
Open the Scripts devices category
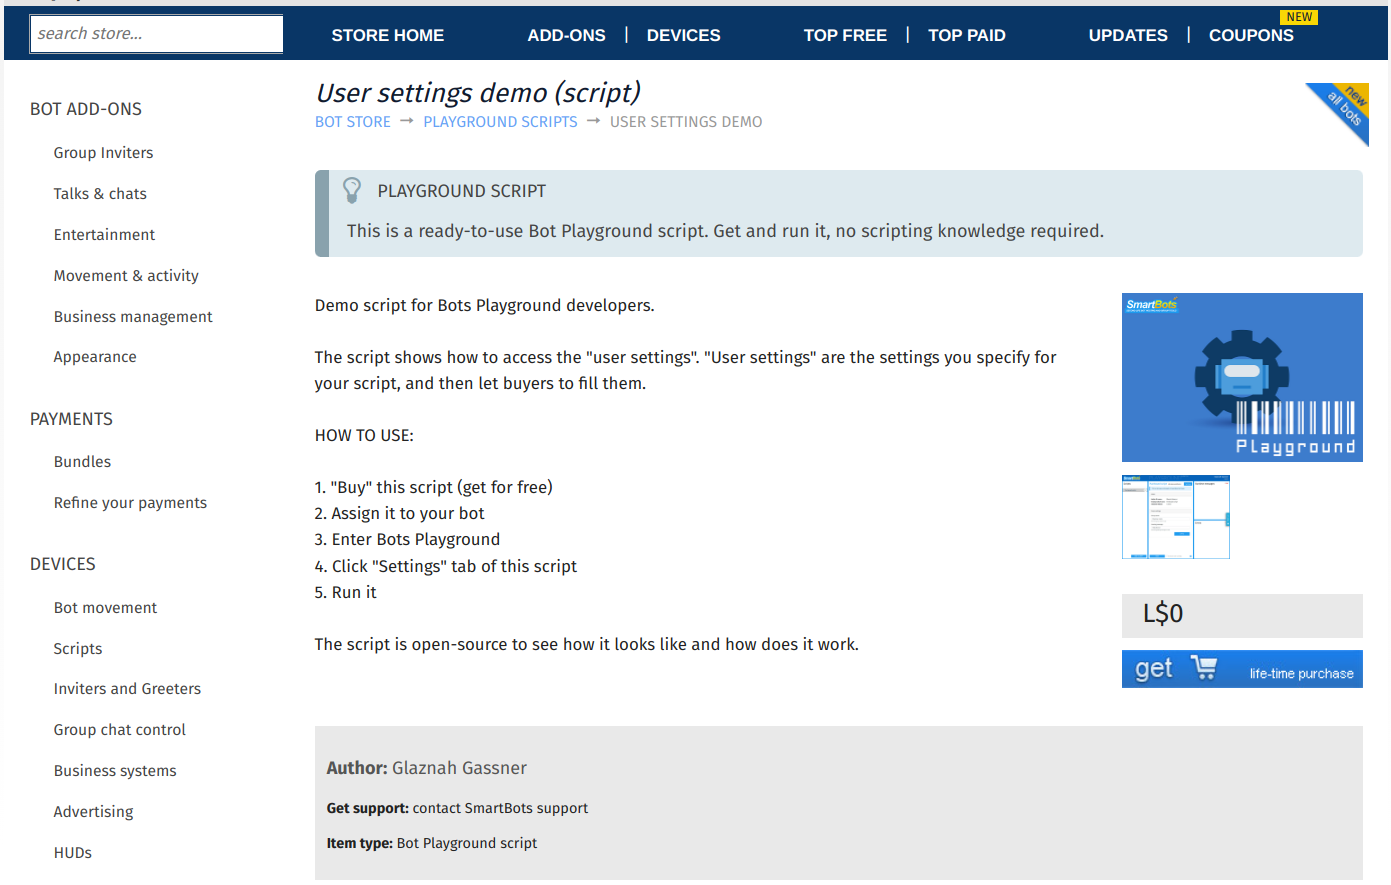tap(78, 649)
